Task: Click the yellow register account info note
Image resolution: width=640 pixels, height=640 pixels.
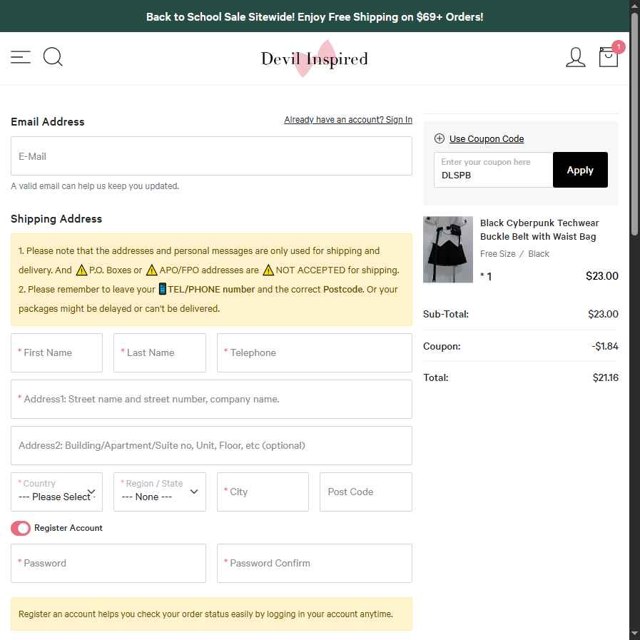Action: (211, 614)
